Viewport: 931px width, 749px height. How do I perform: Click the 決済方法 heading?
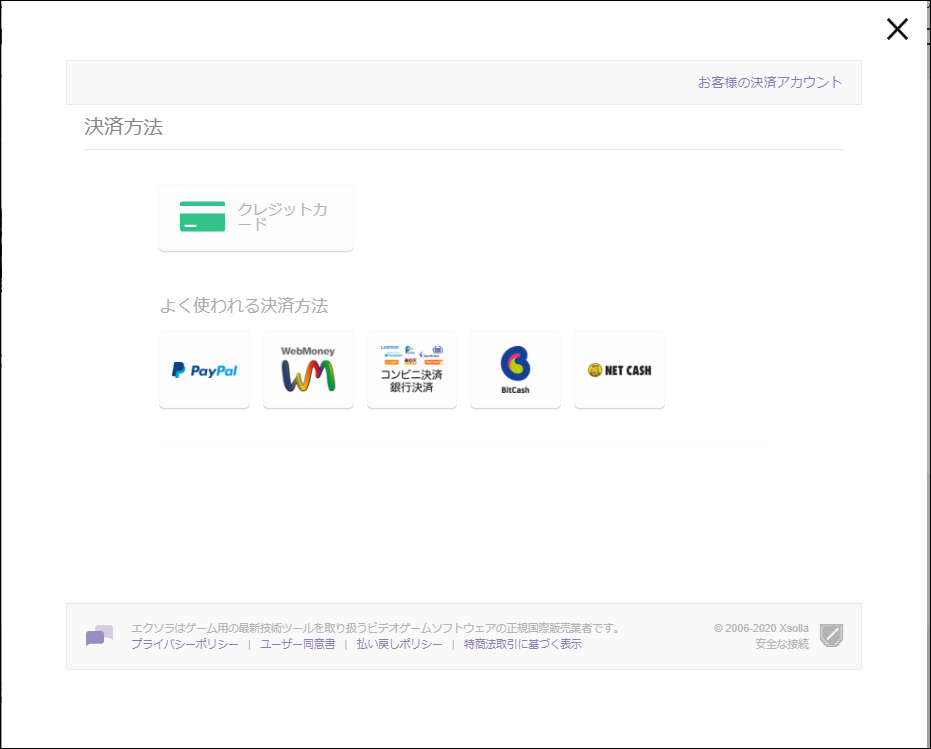click(x=124, y=127)
